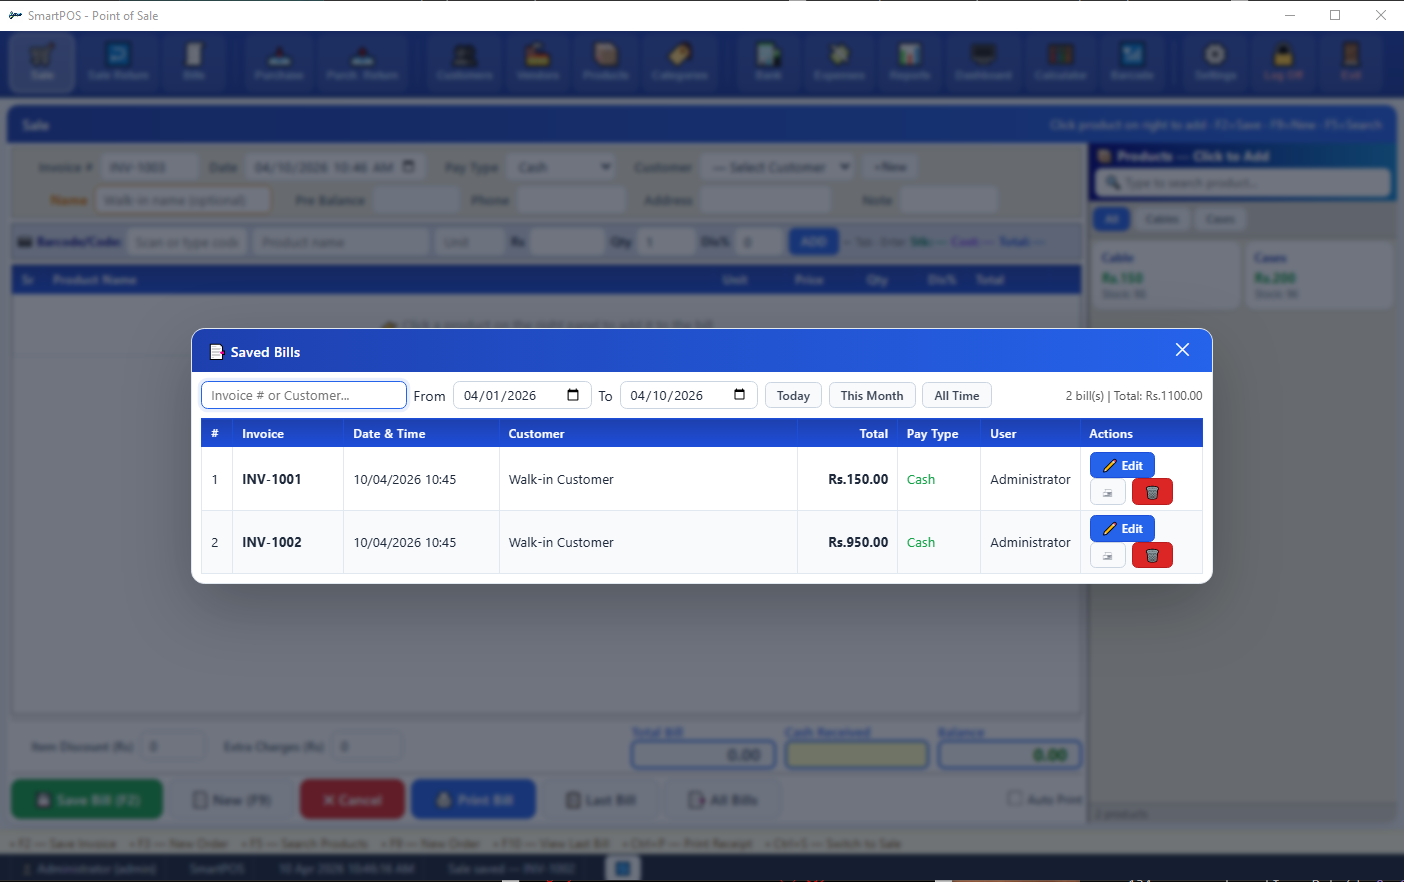The height and width of the screenshot is (882, 1404).
Task: Delete invoice INV-1002 with the trash icon
Action: 1152,555
